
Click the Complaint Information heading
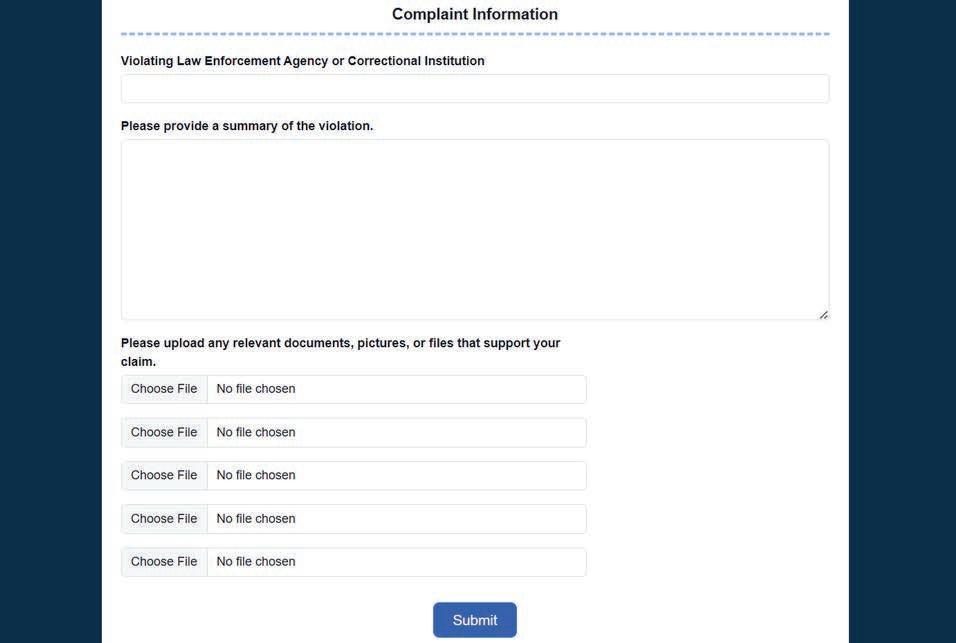(x=474, y=14)
